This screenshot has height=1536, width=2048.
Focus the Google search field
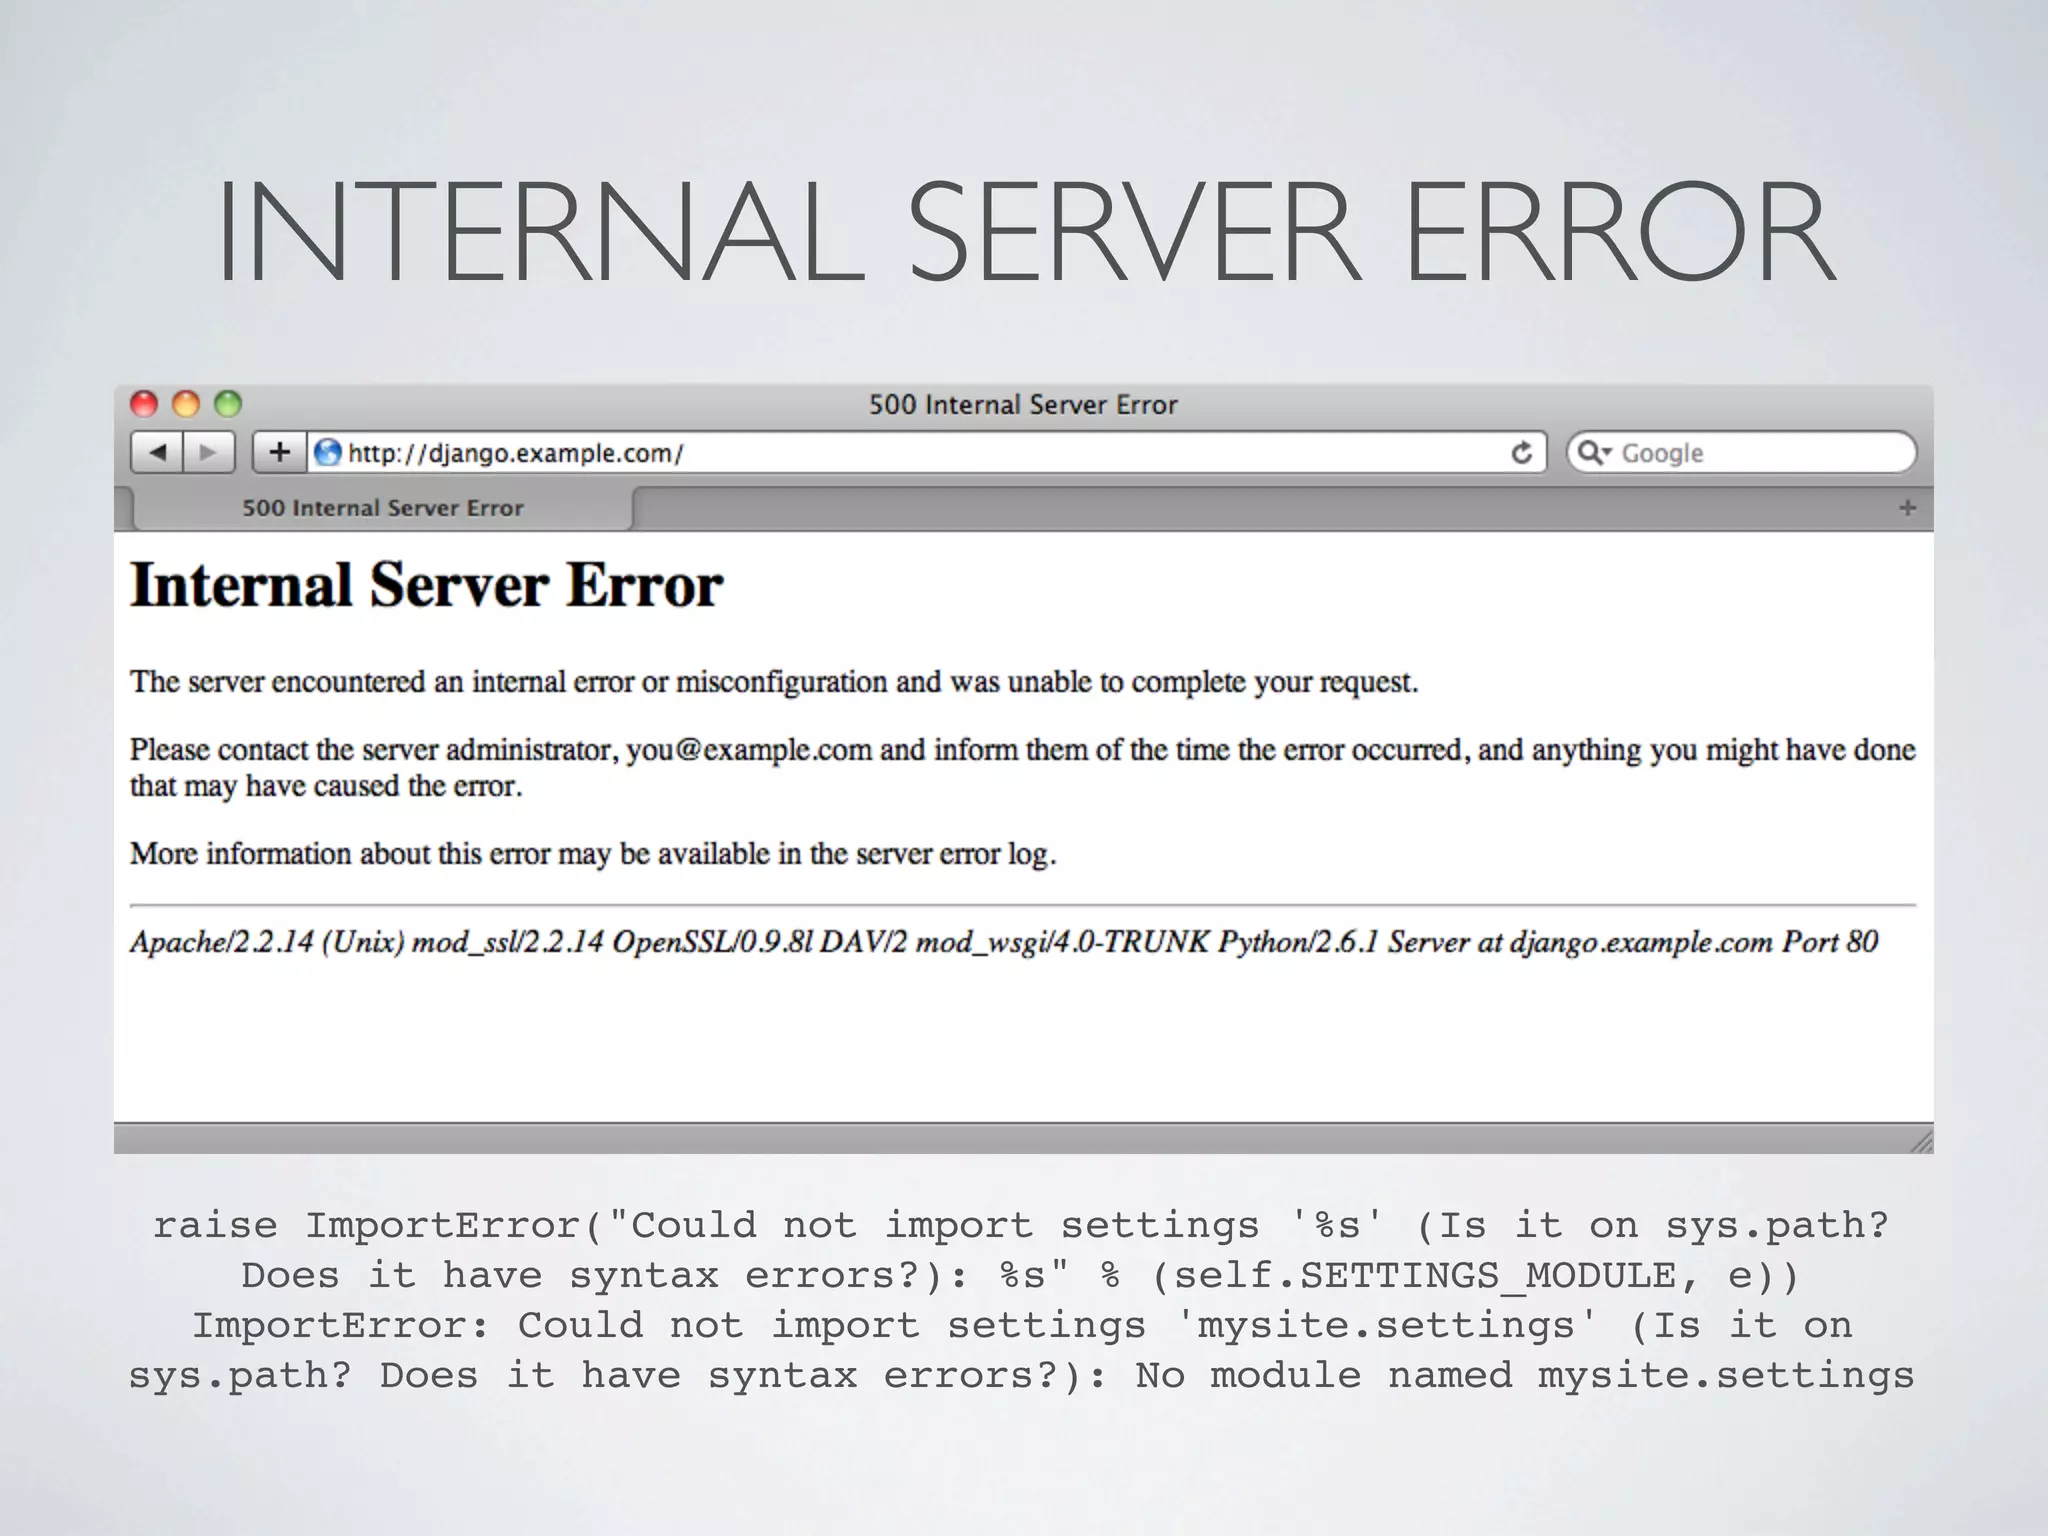click(1741, 453)
